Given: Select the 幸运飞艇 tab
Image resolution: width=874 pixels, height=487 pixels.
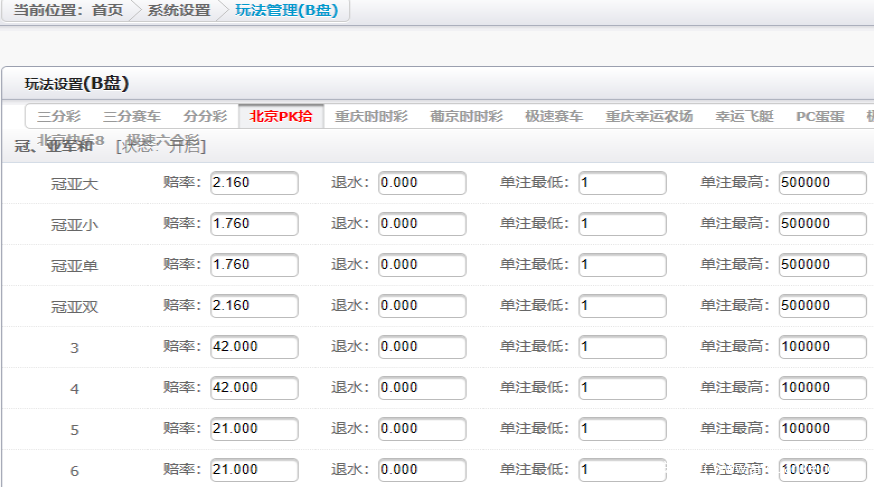Looking at the screenshot, I should (744, 116).
